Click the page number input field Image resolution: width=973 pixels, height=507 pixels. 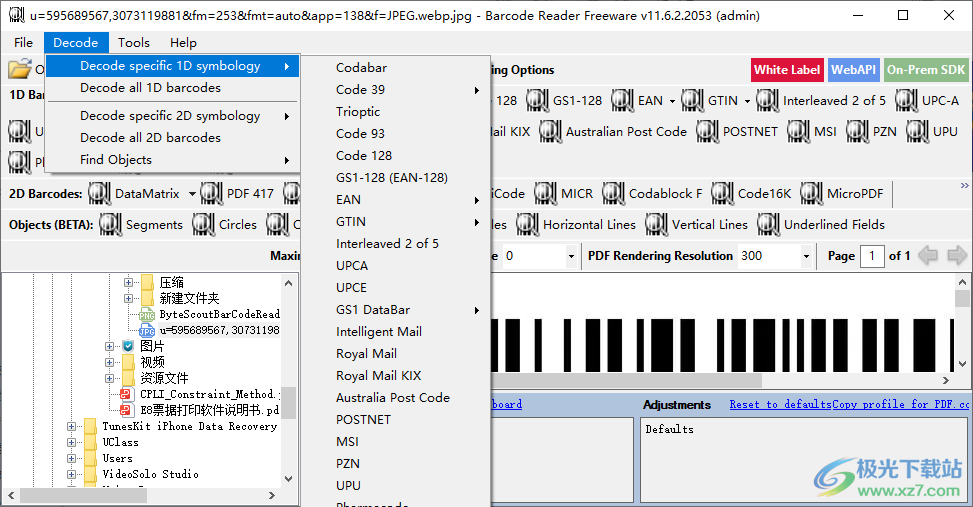(x=872, y=256)
